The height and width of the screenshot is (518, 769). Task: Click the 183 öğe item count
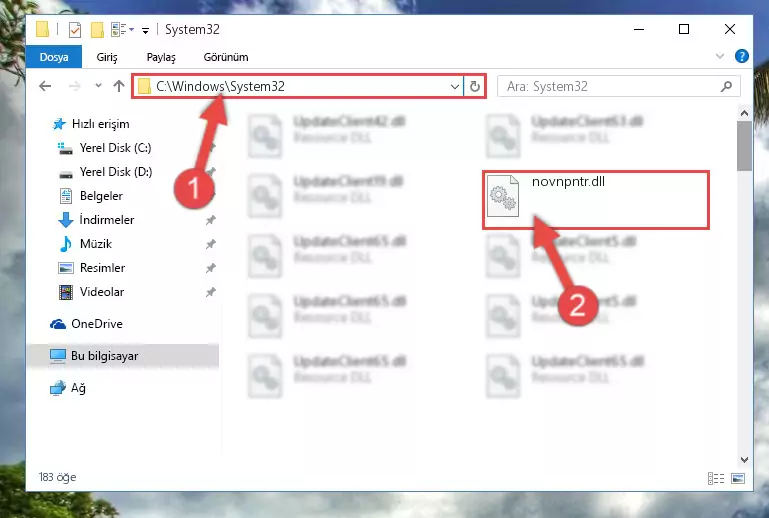(x=57, y=477)
